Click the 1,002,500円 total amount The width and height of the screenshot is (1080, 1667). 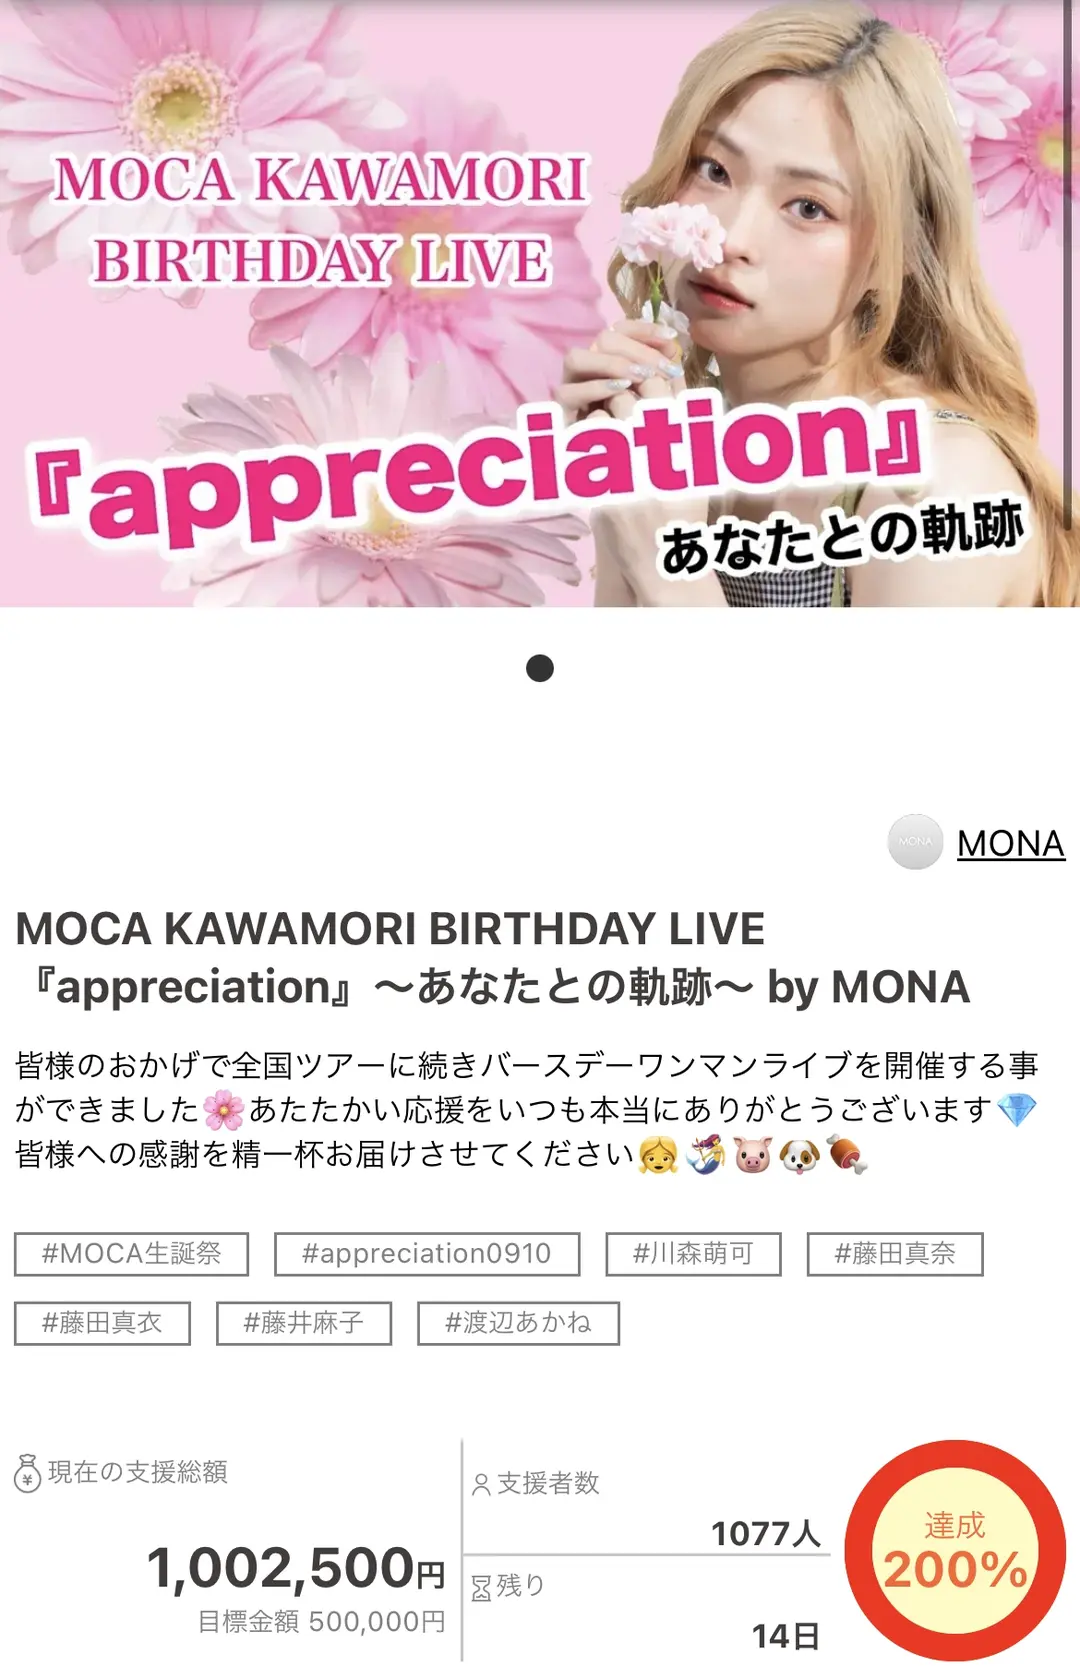coord(296,1568)
